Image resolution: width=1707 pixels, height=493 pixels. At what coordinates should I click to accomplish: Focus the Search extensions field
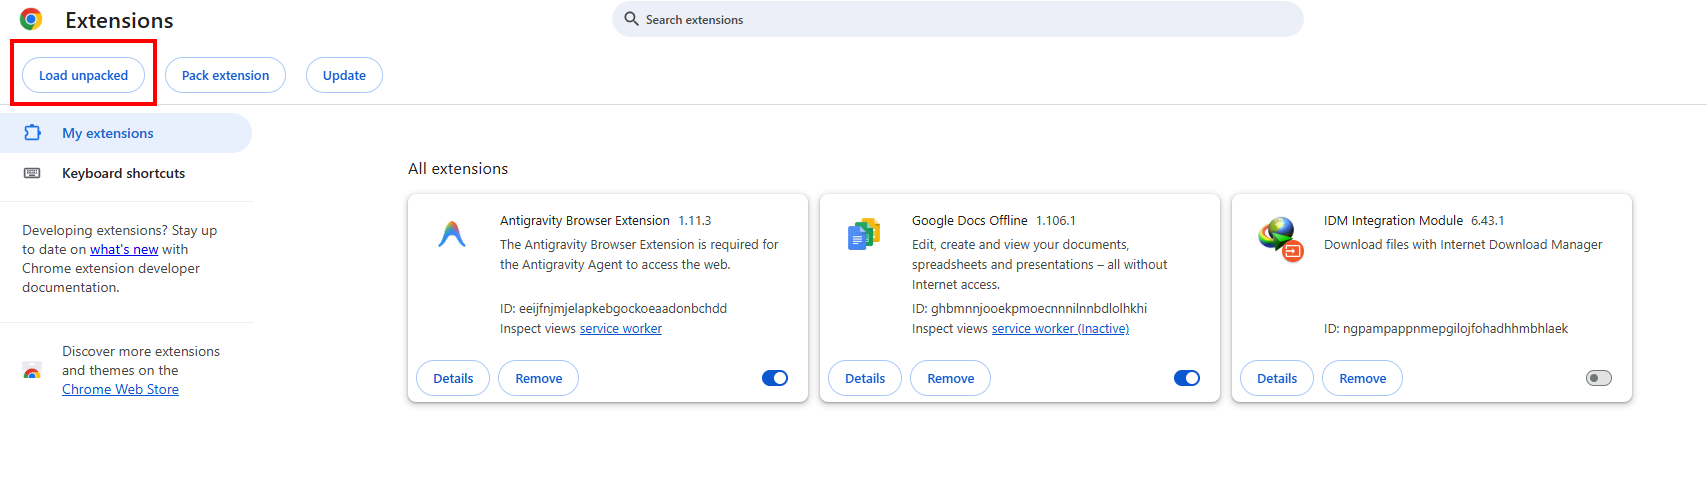click(957, 19)
